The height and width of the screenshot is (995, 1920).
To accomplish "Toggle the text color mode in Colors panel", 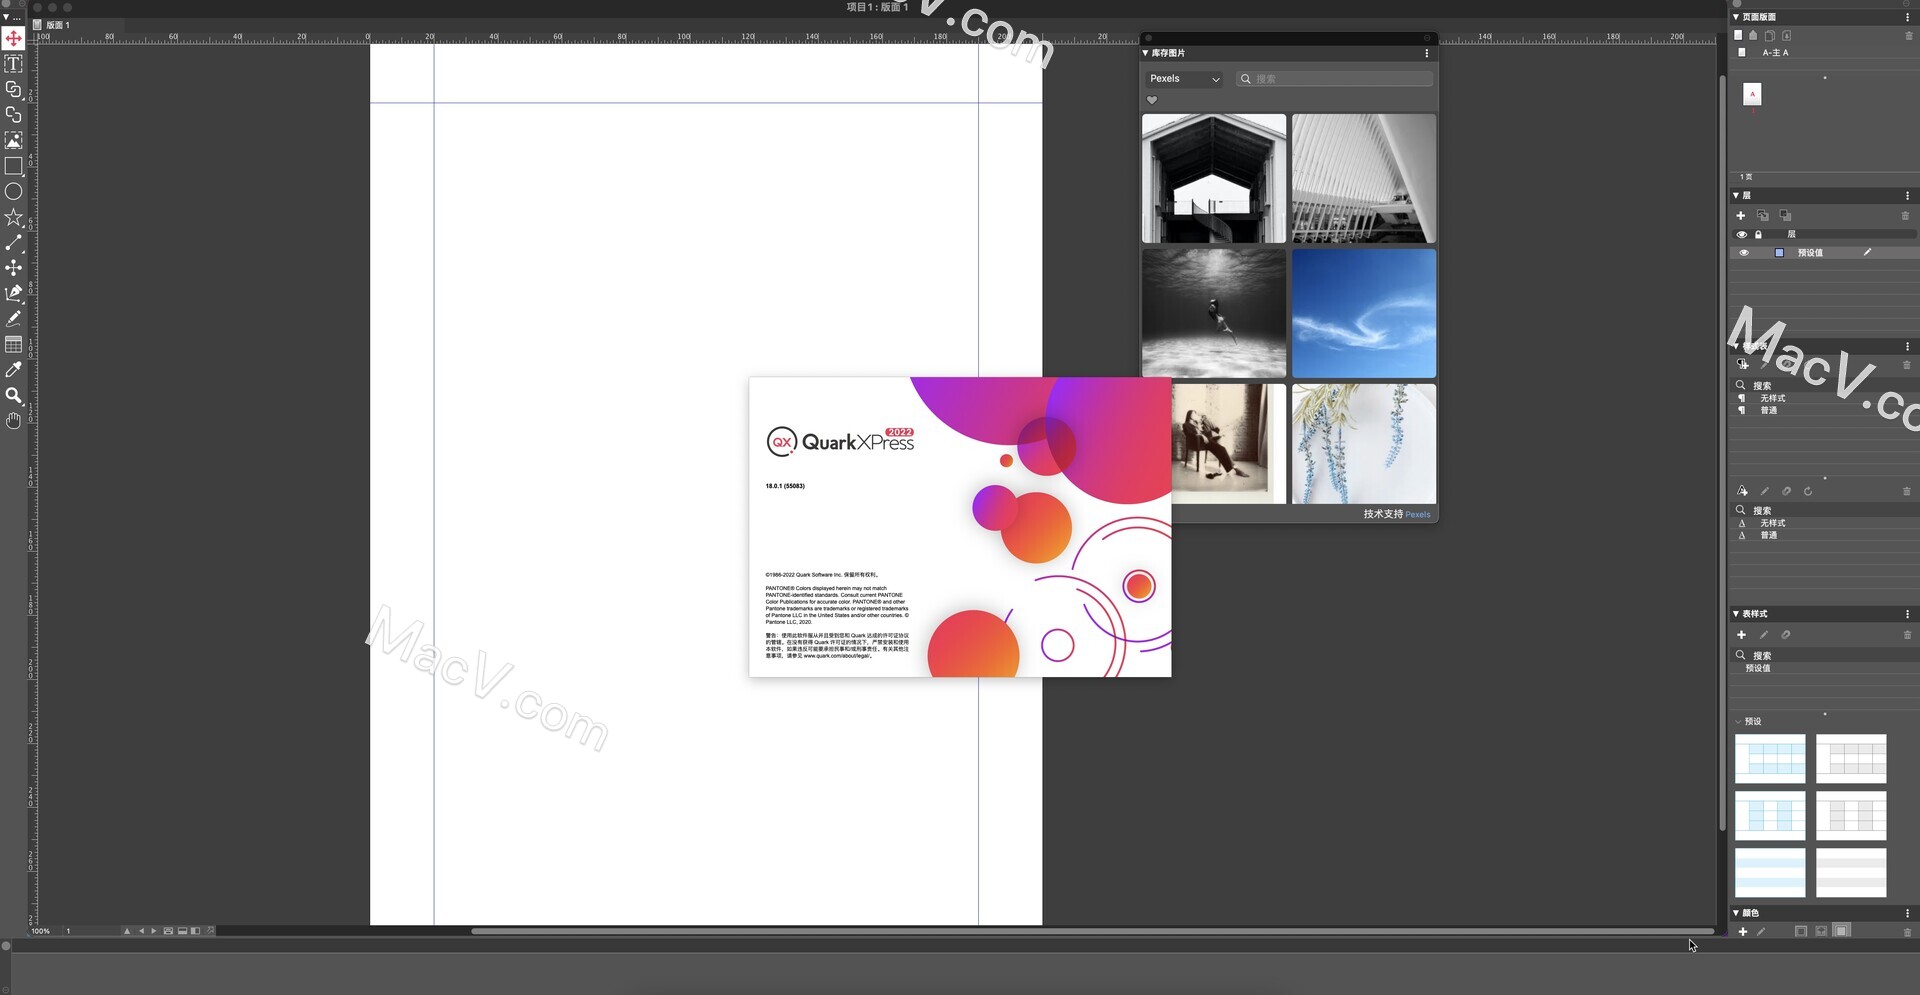I will tap(1821, 932).
